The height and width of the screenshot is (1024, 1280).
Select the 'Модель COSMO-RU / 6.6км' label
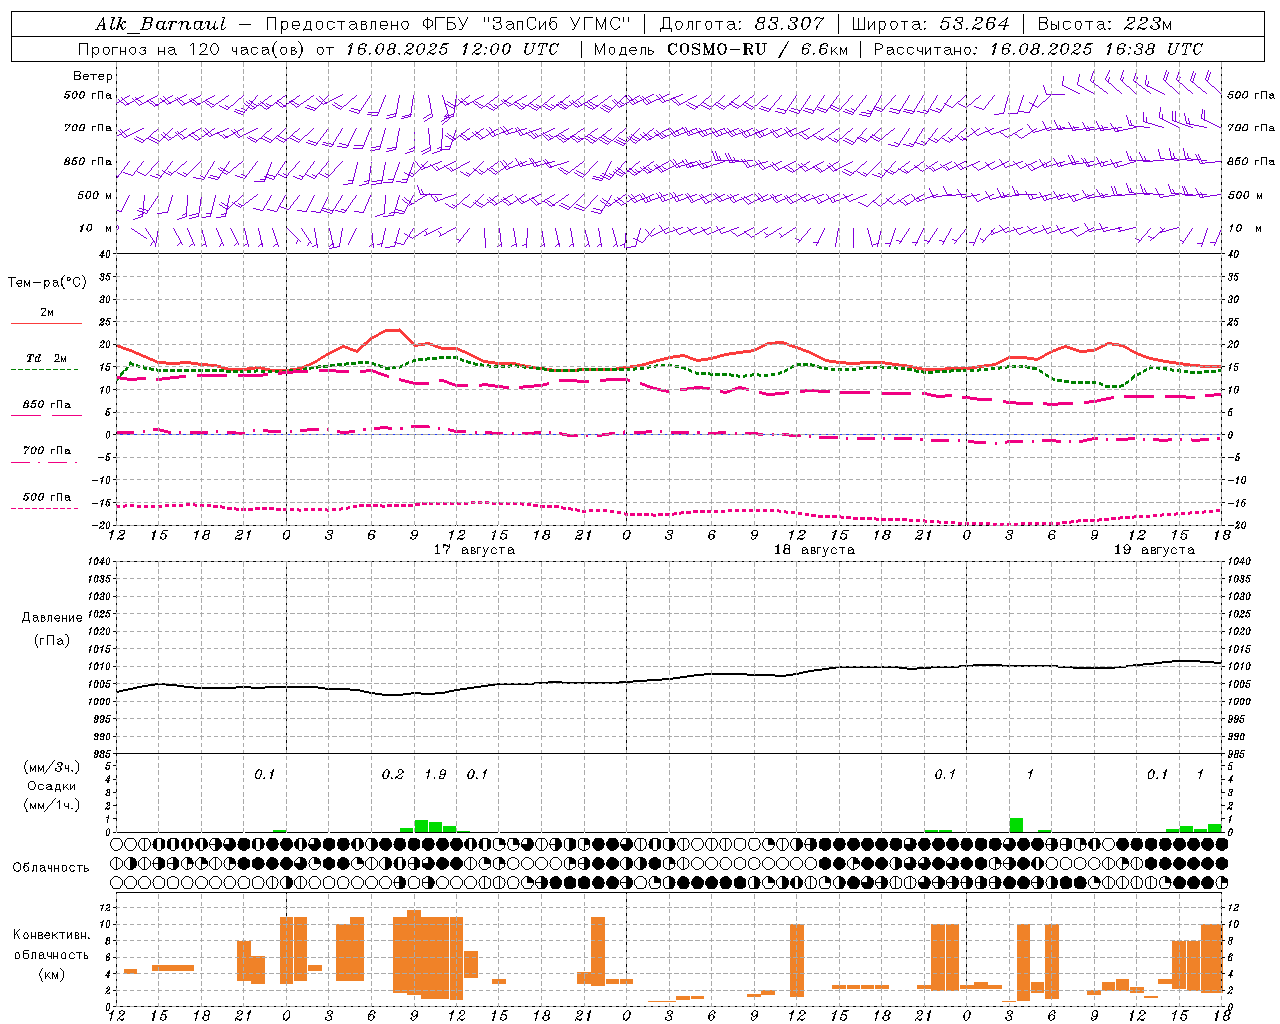coord(721,49)
